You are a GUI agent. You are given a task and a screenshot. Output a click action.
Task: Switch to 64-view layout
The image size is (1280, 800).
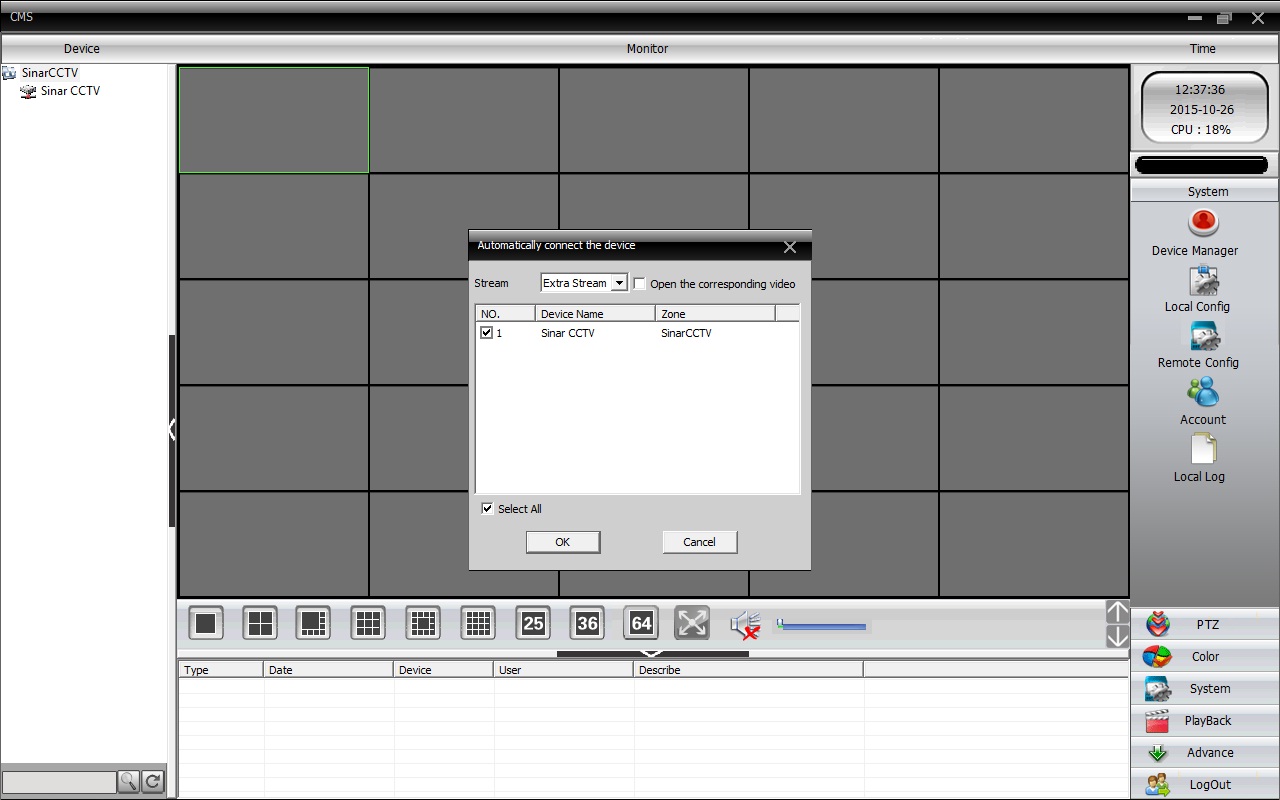(641, 624)
